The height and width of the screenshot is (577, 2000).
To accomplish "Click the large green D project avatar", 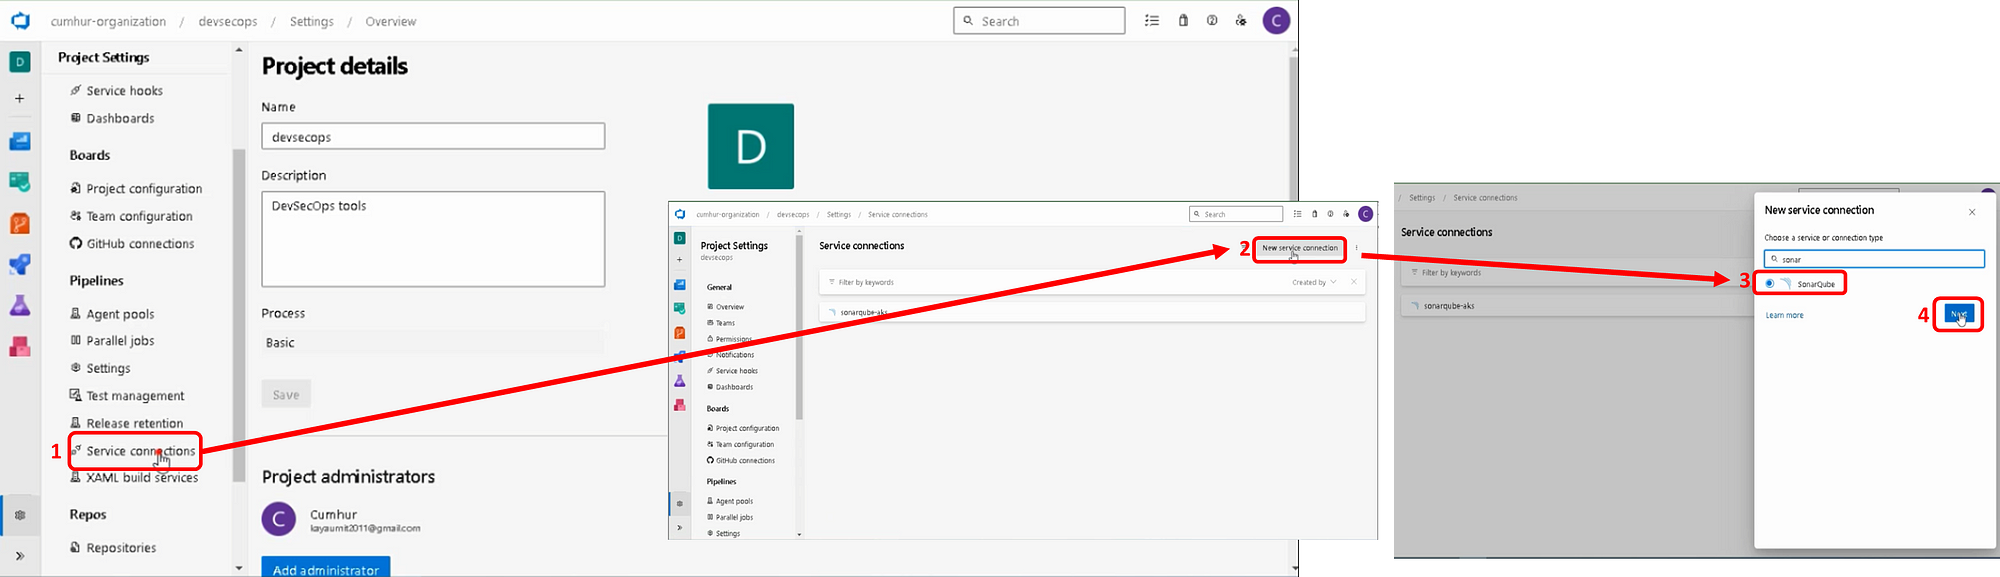I will (x=751, y=146).
